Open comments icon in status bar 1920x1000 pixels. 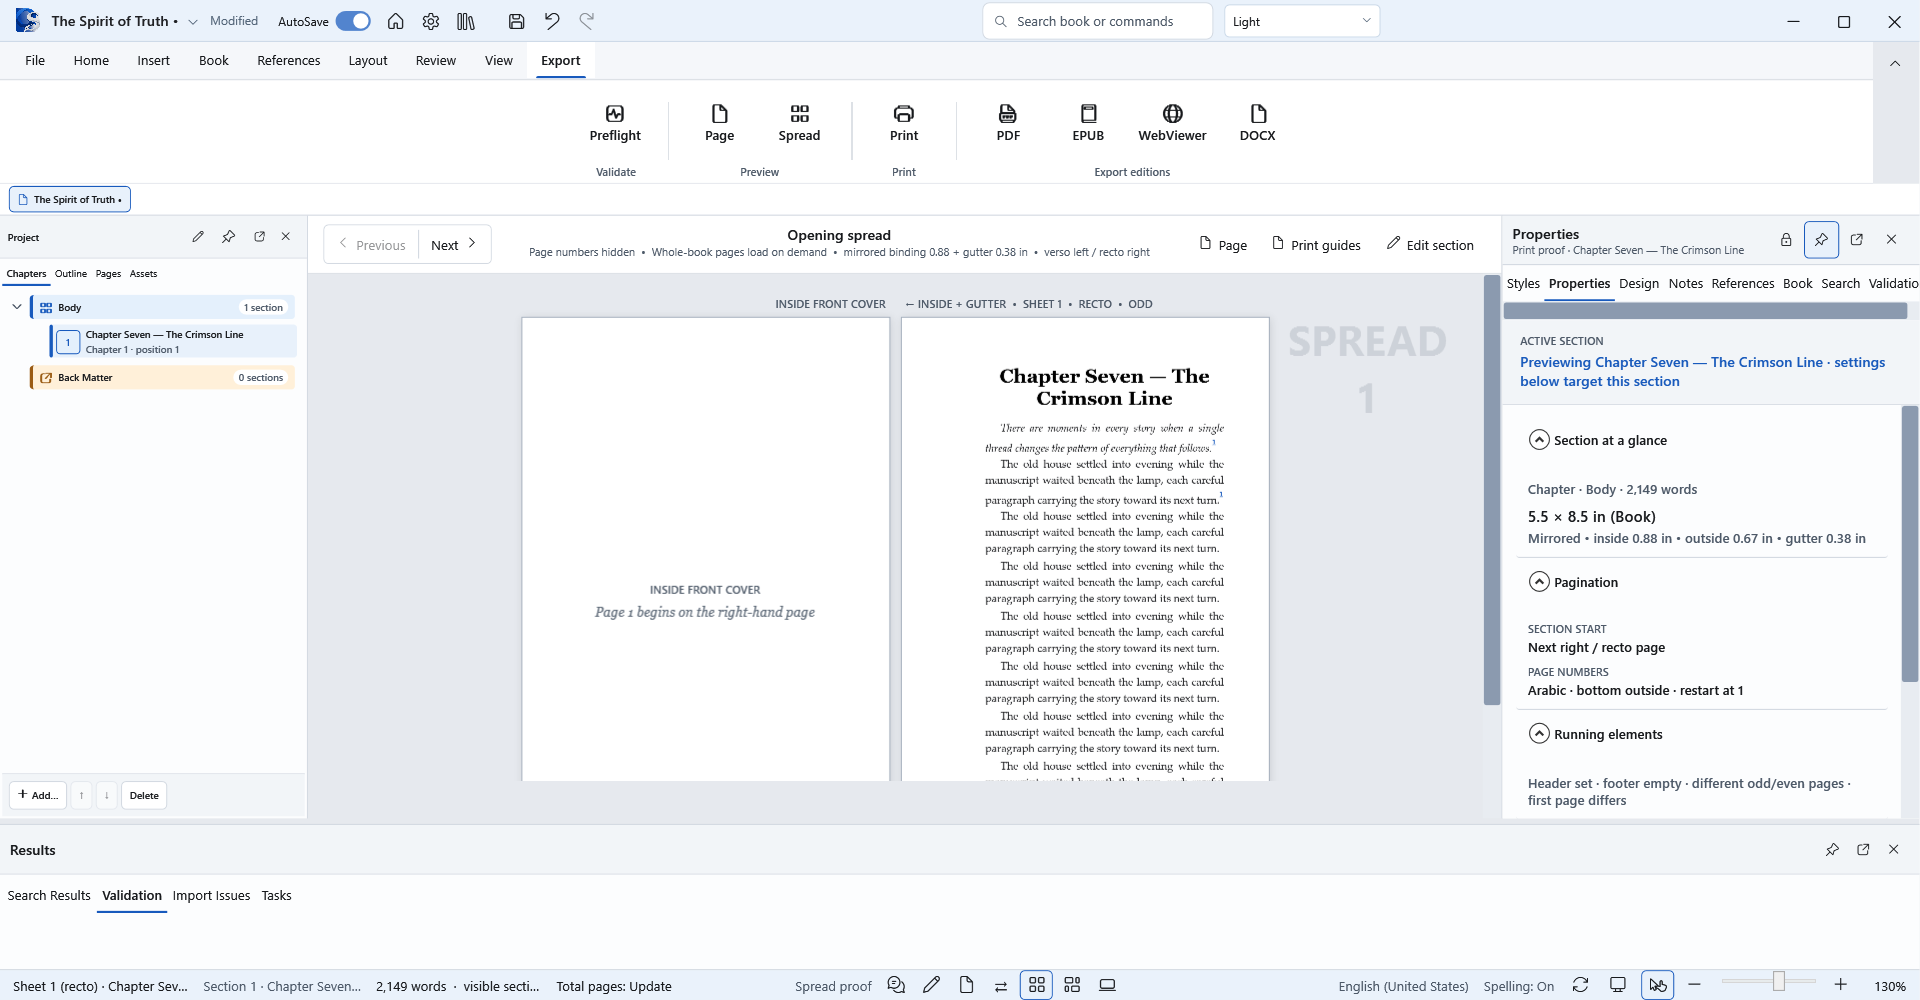click(x=896, y=985)
